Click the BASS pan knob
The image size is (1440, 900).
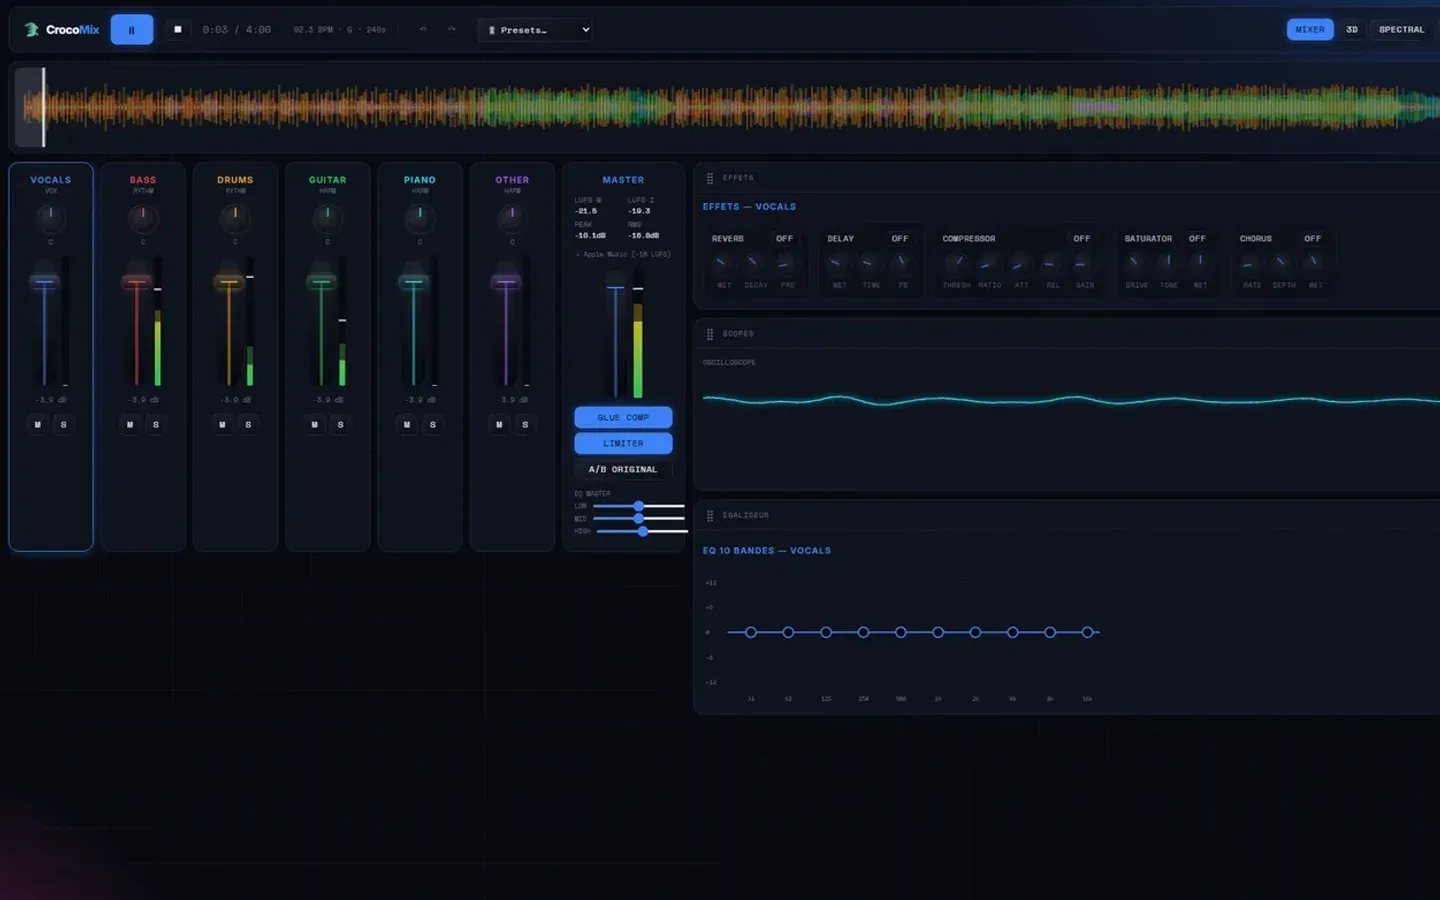[143, 217]
